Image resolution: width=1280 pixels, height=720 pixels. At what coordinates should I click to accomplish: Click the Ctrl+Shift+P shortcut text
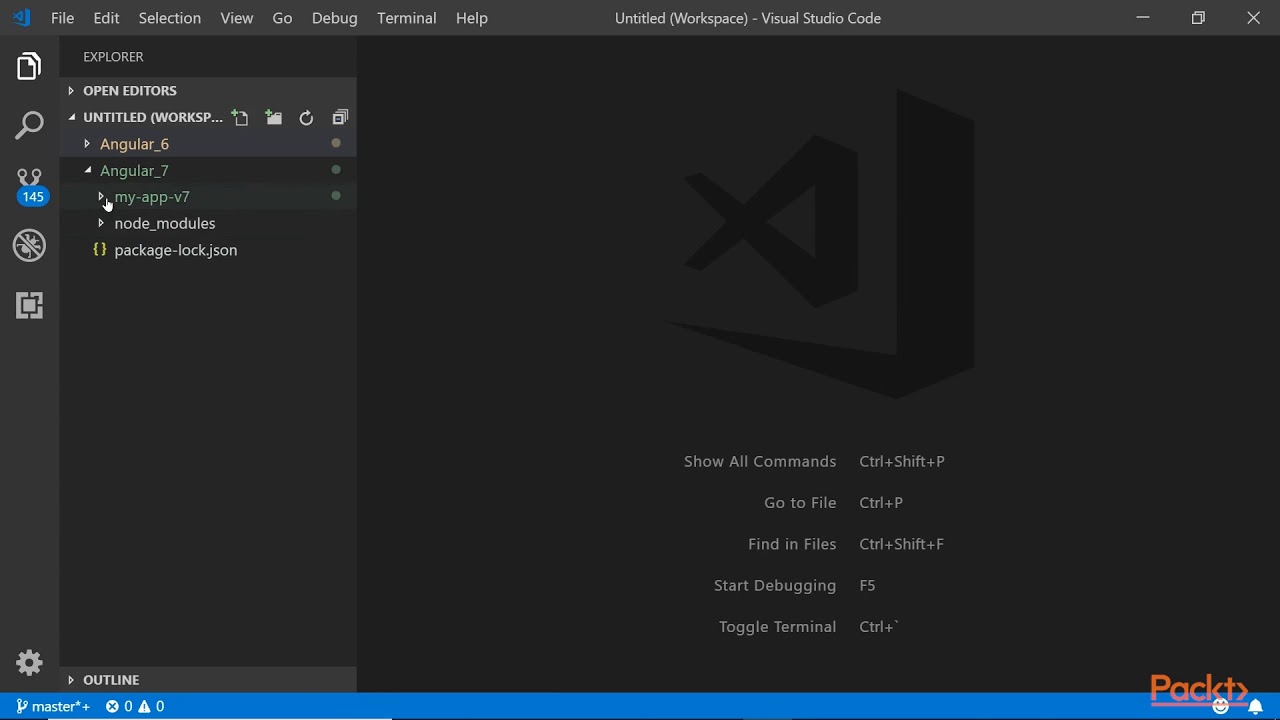point(902,461)
